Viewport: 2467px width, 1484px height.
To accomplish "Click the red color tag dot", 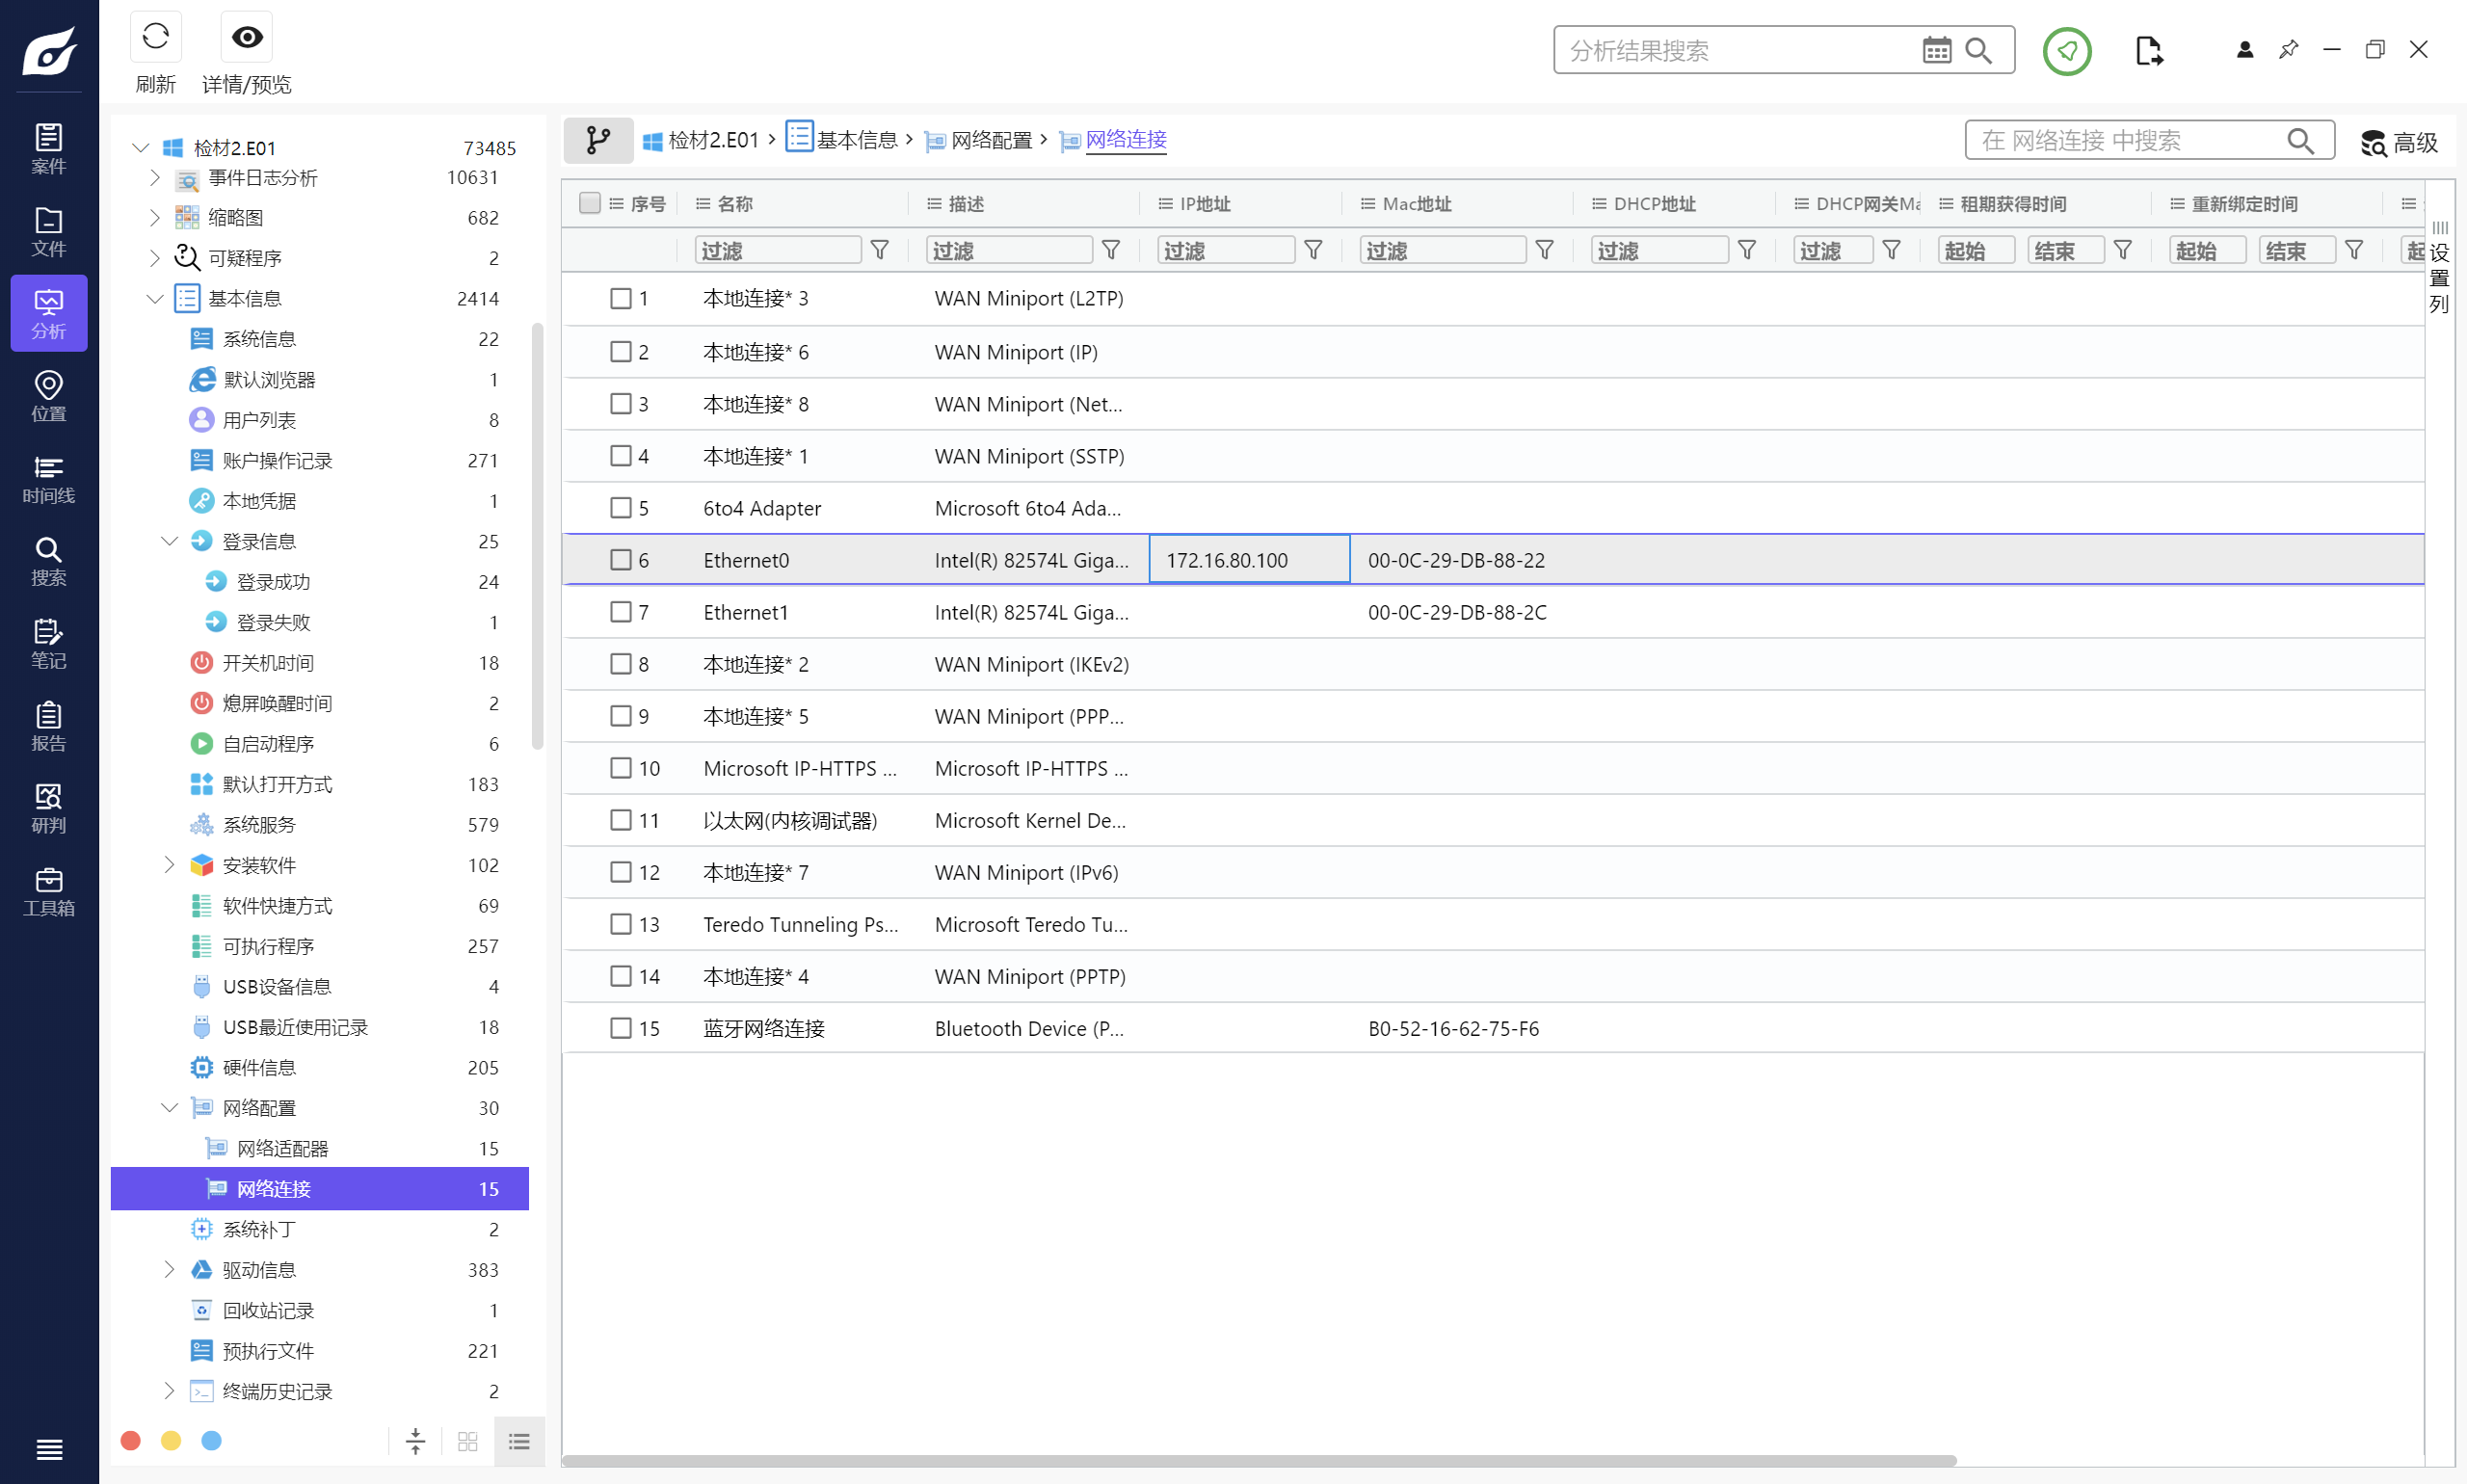I will 130,1441.
